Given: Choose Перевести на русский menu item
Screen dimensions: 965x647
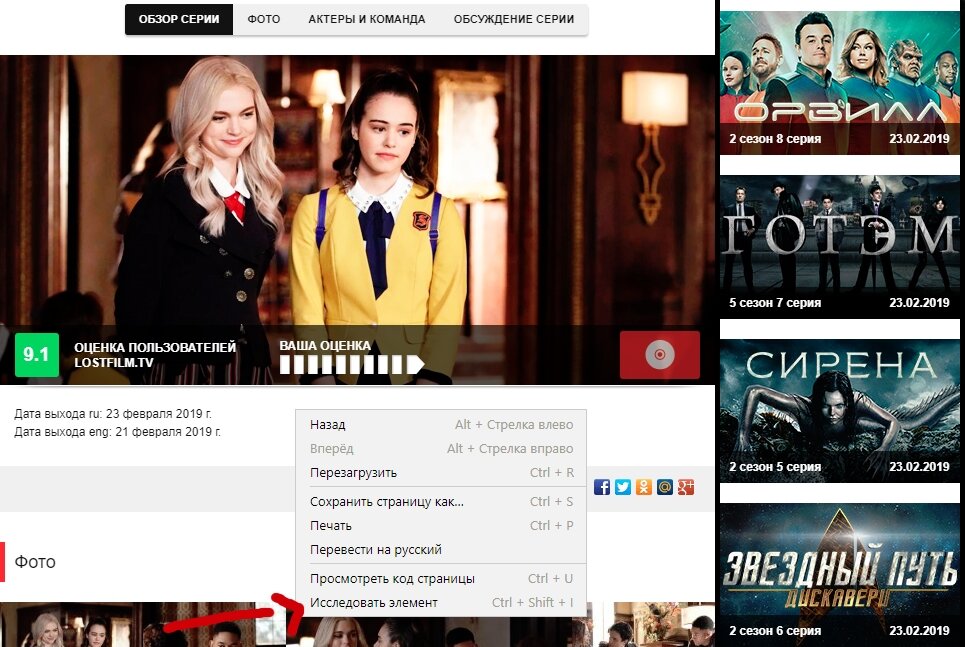Looking at the screenshot, I should pyautogui.click(x=441, y=549).
